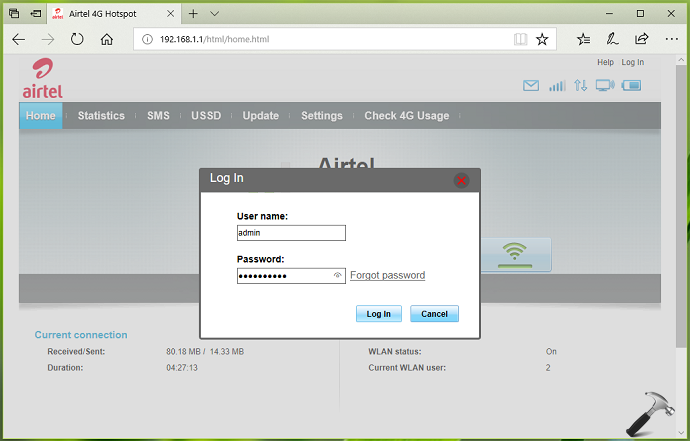Click the Help link at top
The height and width of the screenshot is (441, 690).
click(605, 62)
